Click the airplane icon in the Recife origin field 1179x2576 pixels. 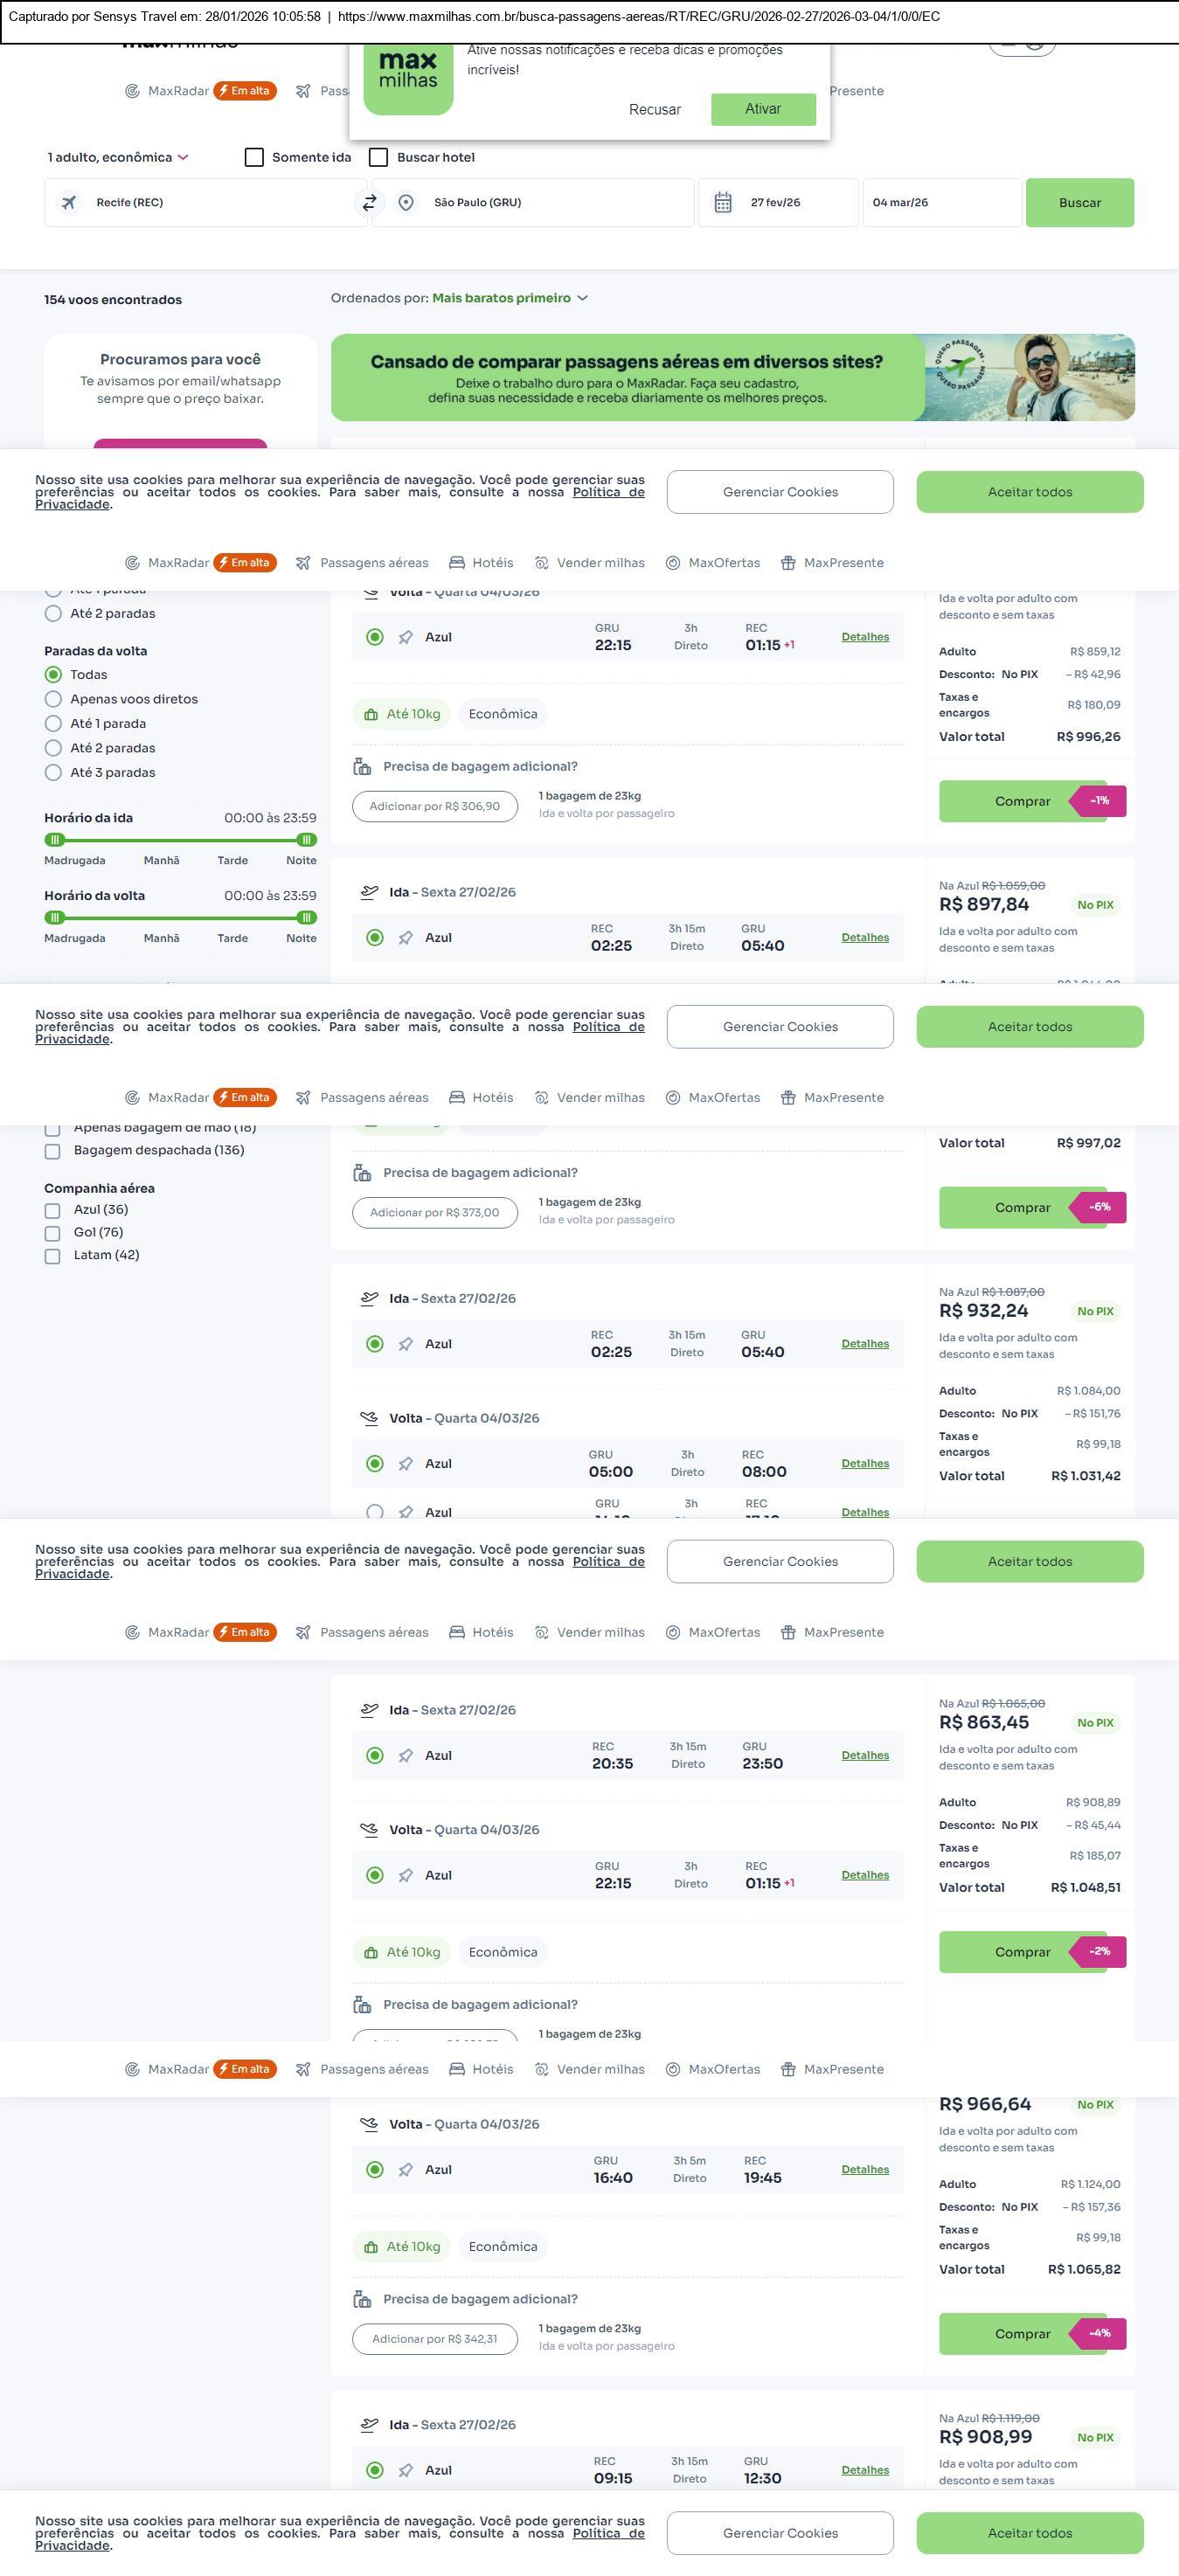[x=69, y=203]
